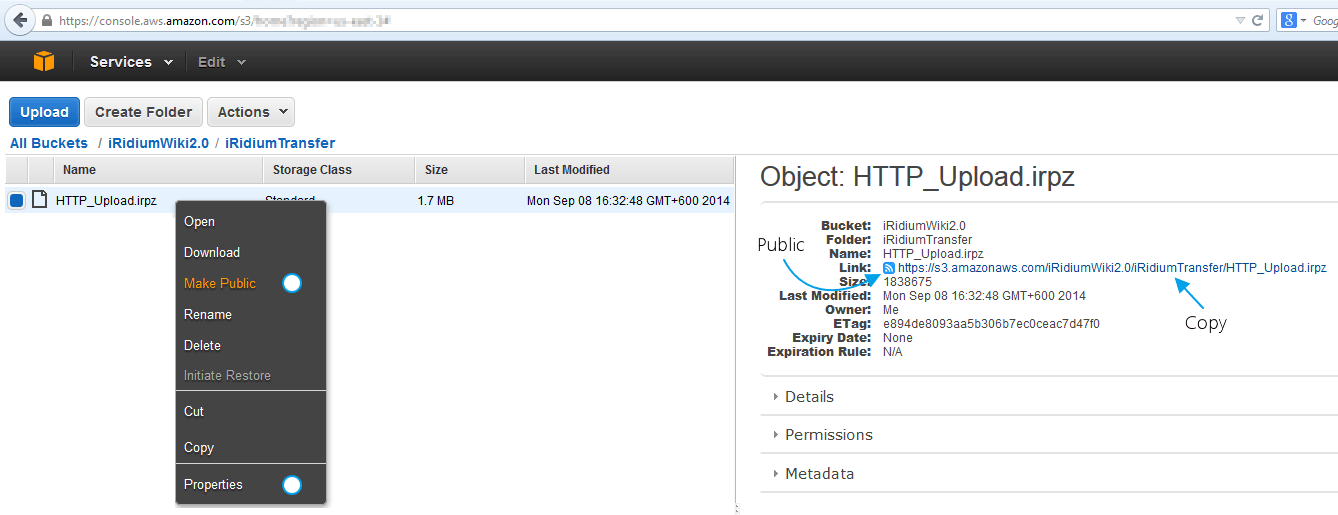Open the iRidiumWiki2.0 bucket breadcrumb
The height and width of the screenshot is (515, 1338).
[x=158, y=143]
